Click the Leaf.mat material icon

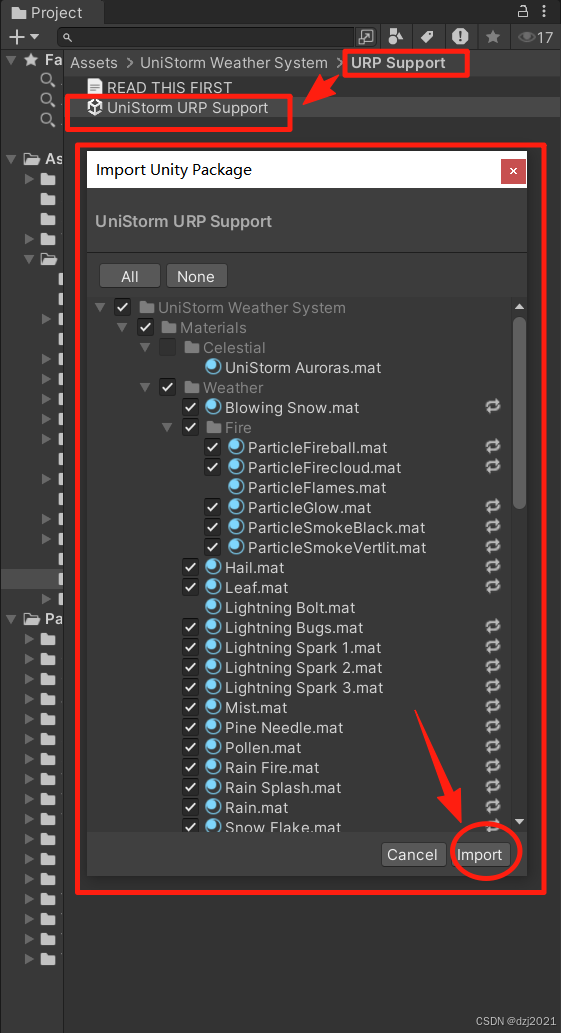click(x=213, y=587)
